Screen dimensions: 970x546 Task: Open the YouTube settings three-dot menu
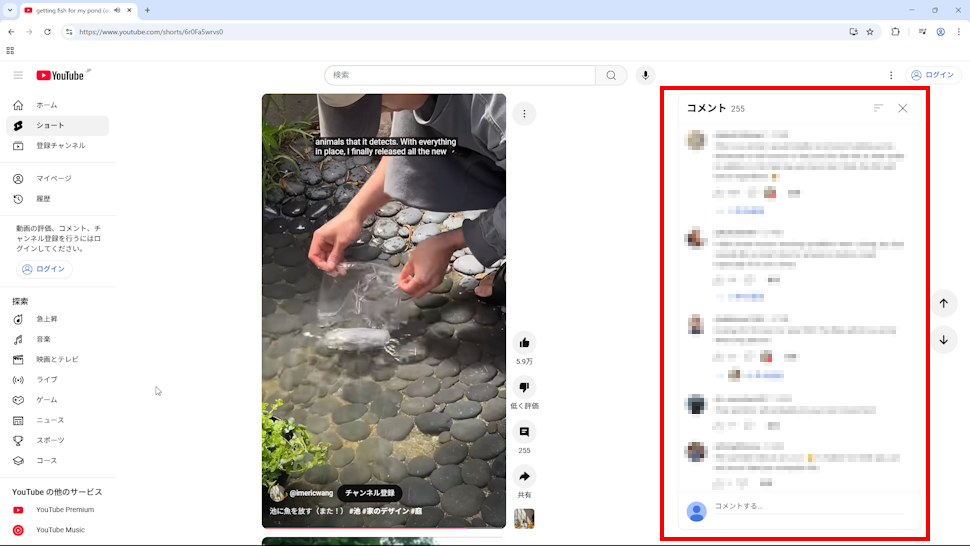point(891,75)
